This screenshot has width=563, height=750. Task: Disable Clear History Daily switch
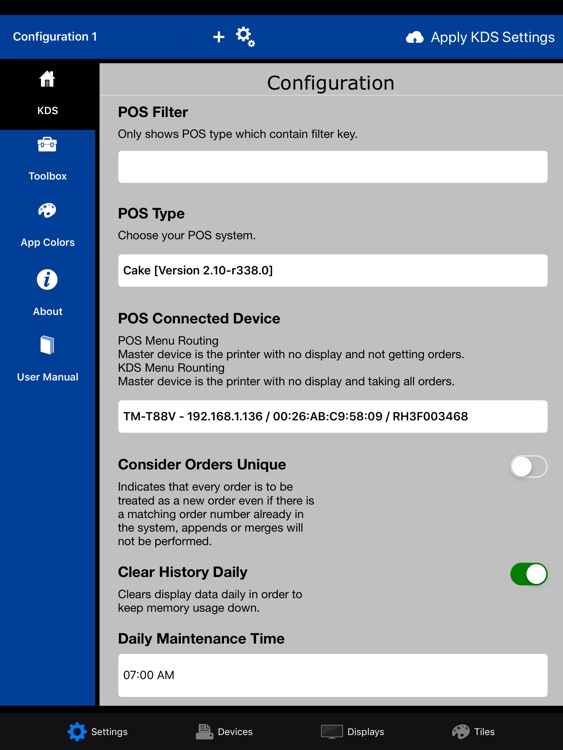(x=529, y=574)
